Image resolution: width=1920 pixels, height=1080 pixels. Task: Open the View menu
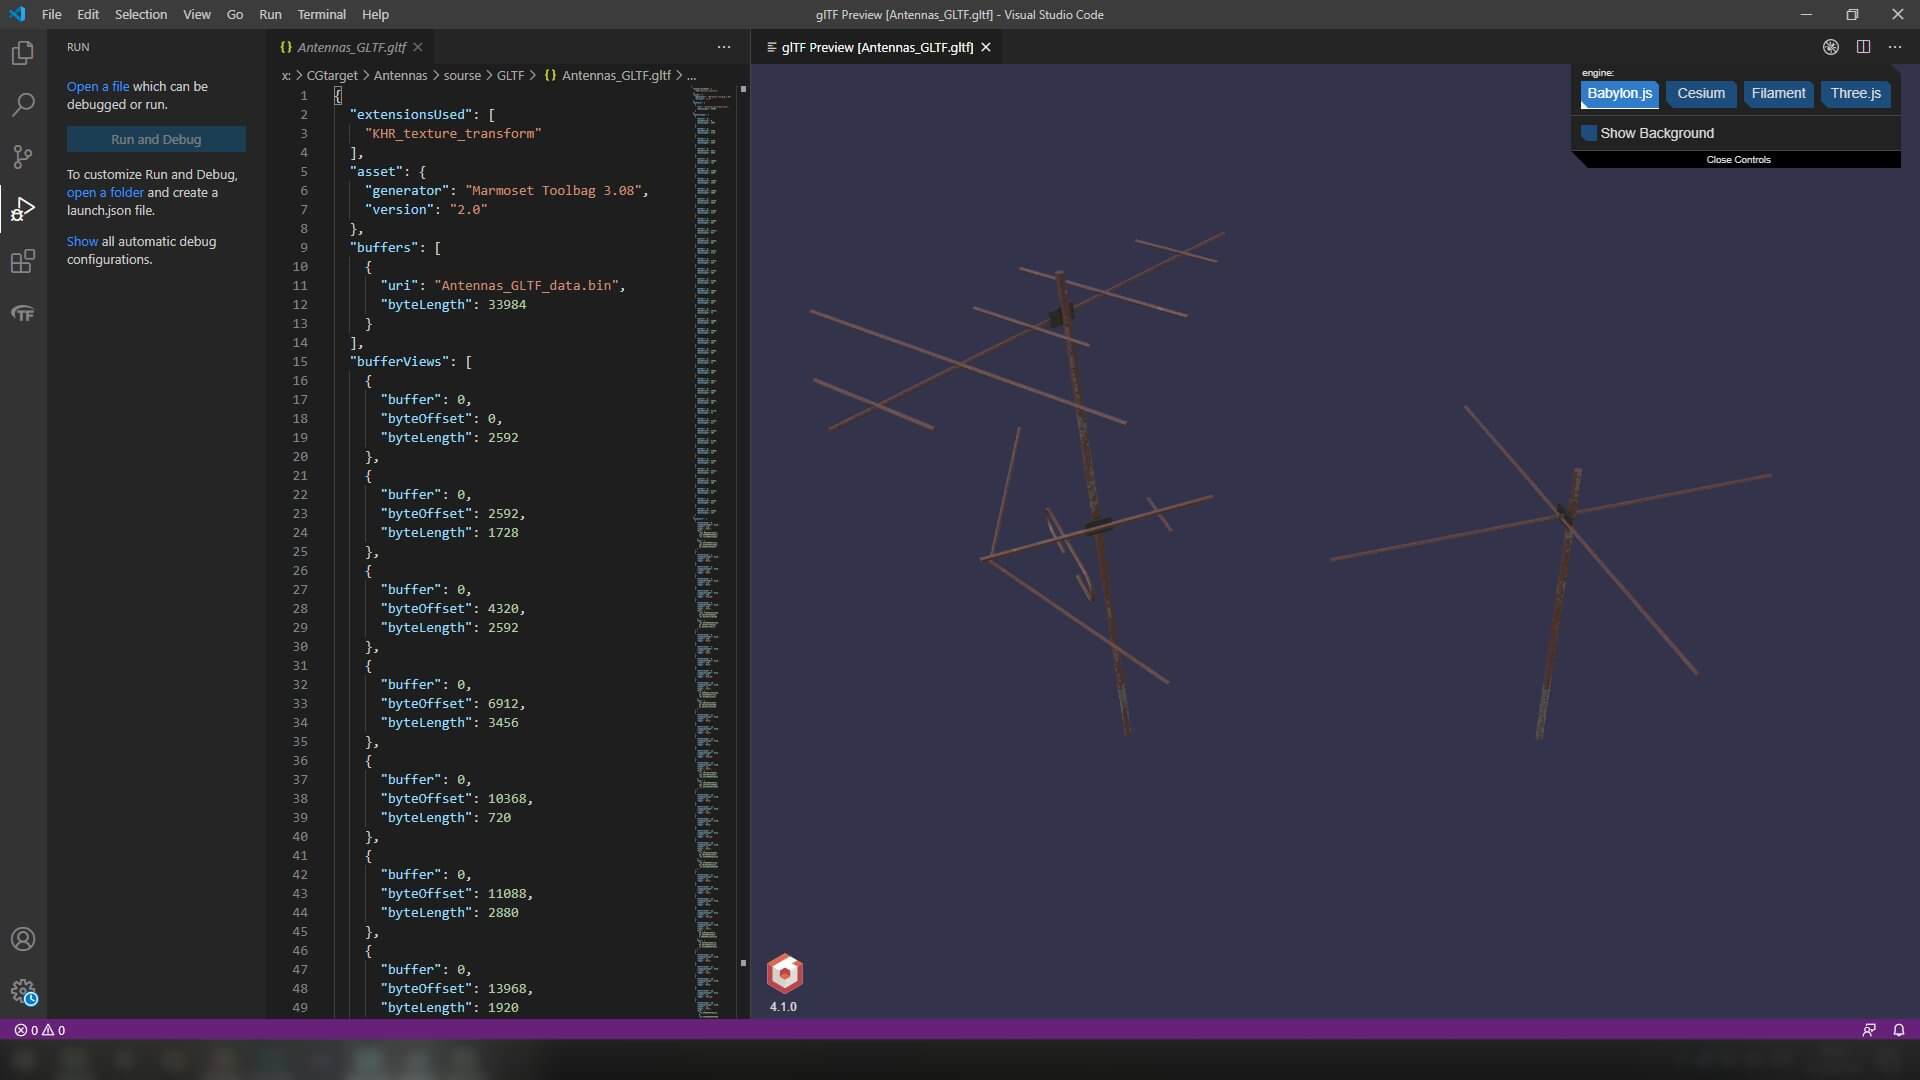click(197, 14)
